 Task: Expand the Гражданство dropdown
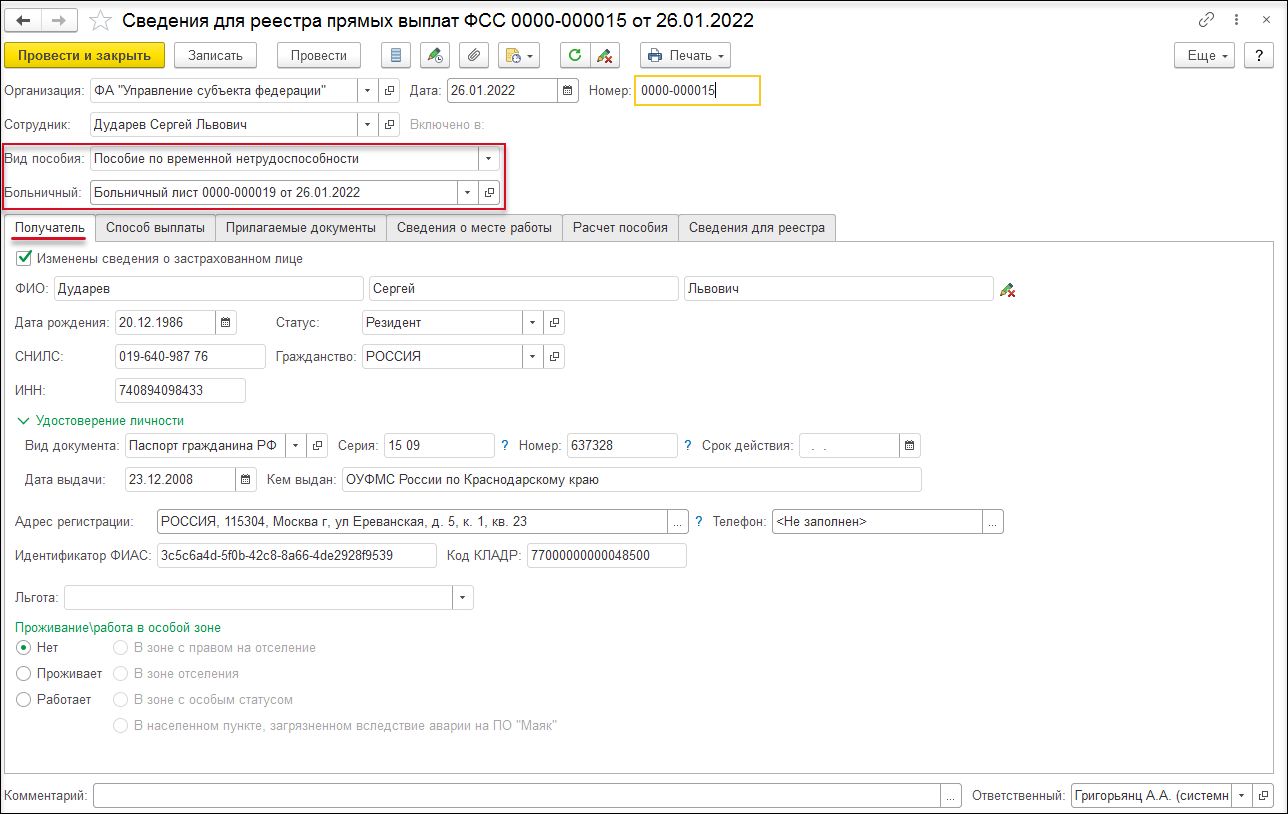(533, 356)
